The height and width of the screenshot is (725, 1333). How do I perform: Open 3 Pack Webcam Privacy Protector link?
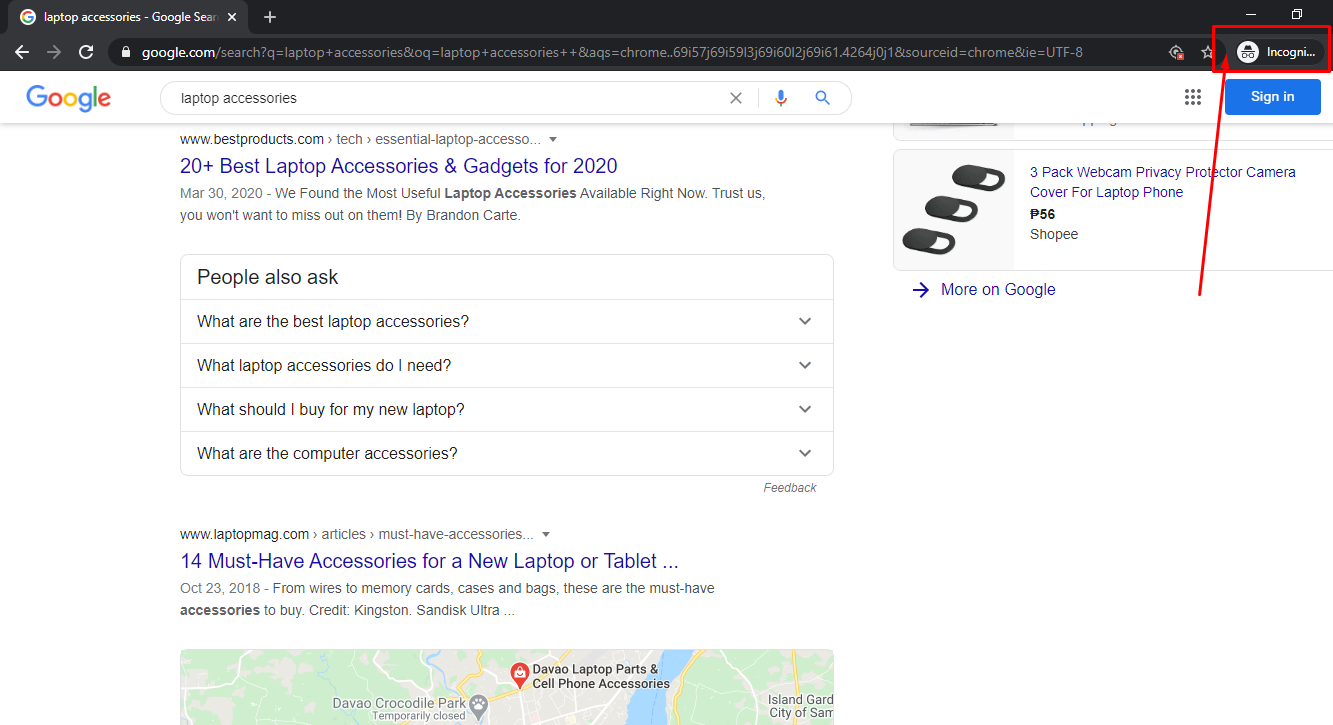(1163, 182)
